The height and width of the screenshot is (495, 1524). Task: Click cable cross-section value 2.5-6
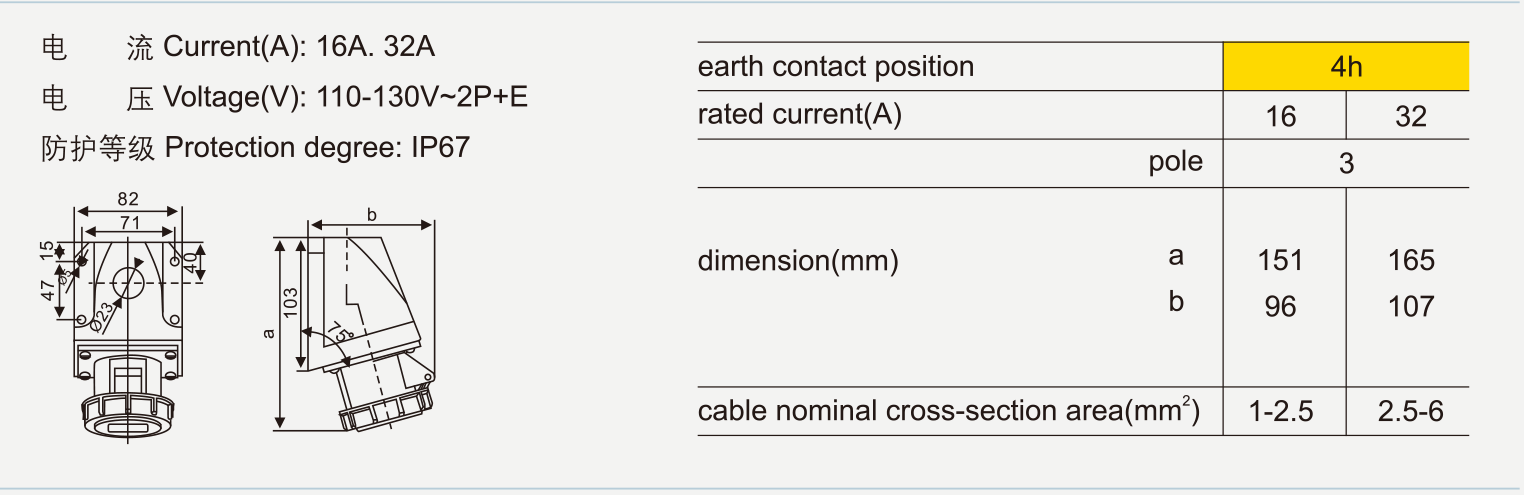pos(1410,411)
